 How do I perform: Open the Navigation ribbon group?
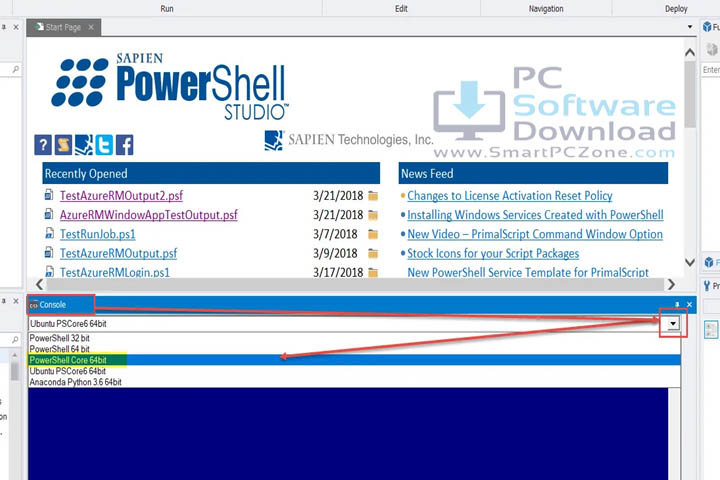pos(546,8)
